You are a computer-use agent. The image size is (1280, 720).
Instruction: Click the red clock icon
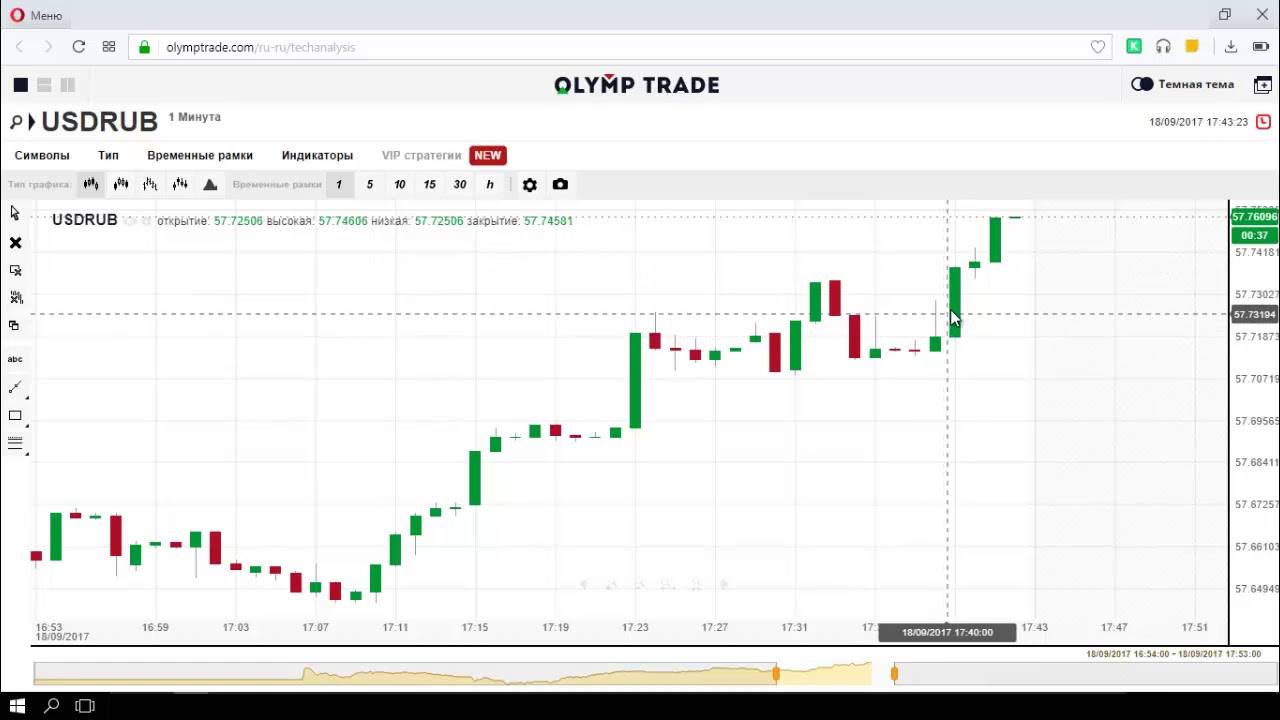[x=1263, y=121]
